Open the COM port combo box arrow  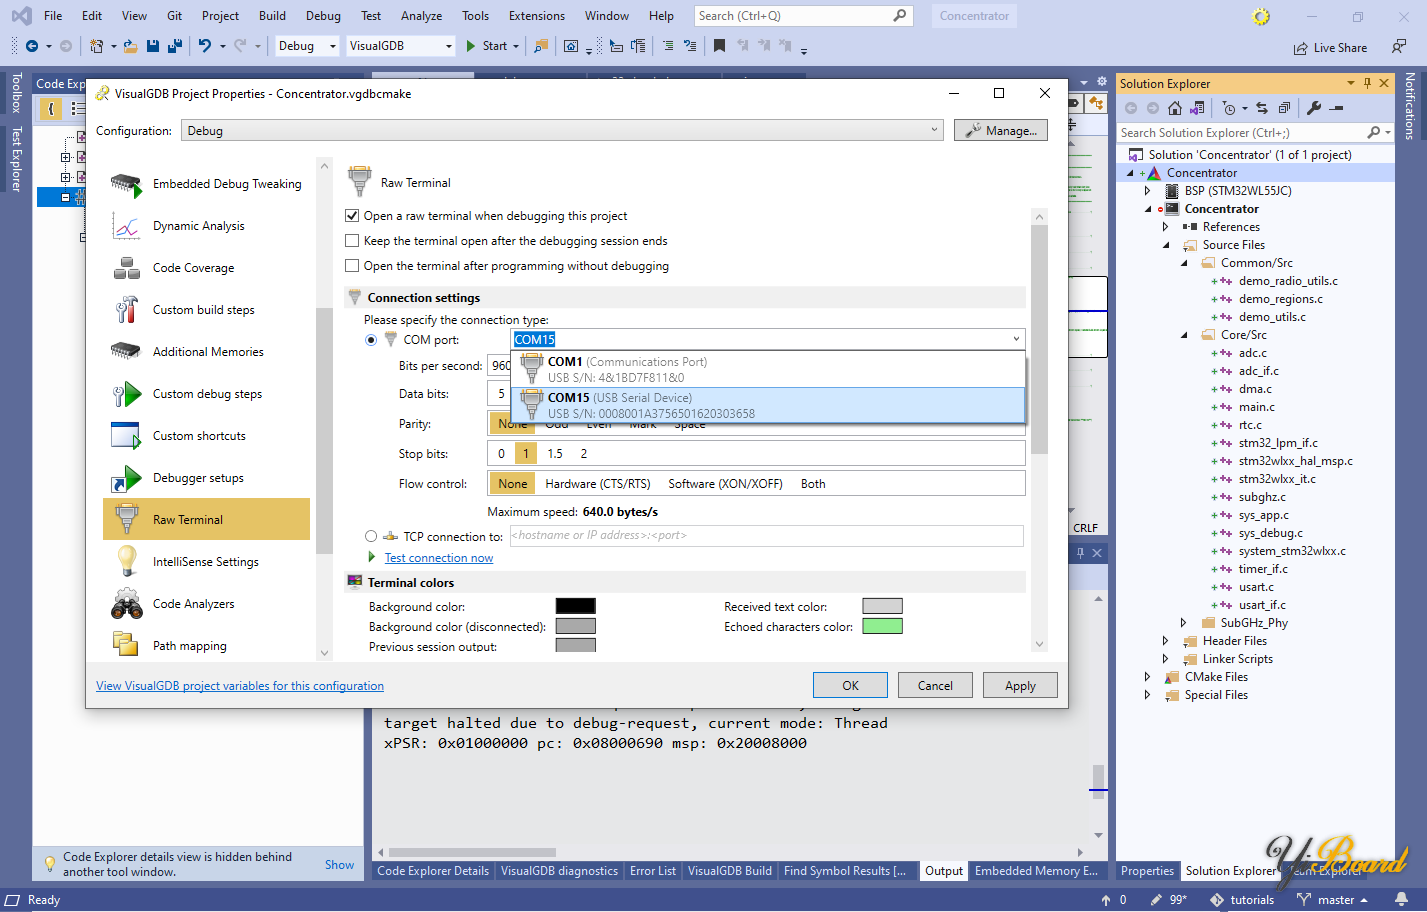(x=1016, y=340)
